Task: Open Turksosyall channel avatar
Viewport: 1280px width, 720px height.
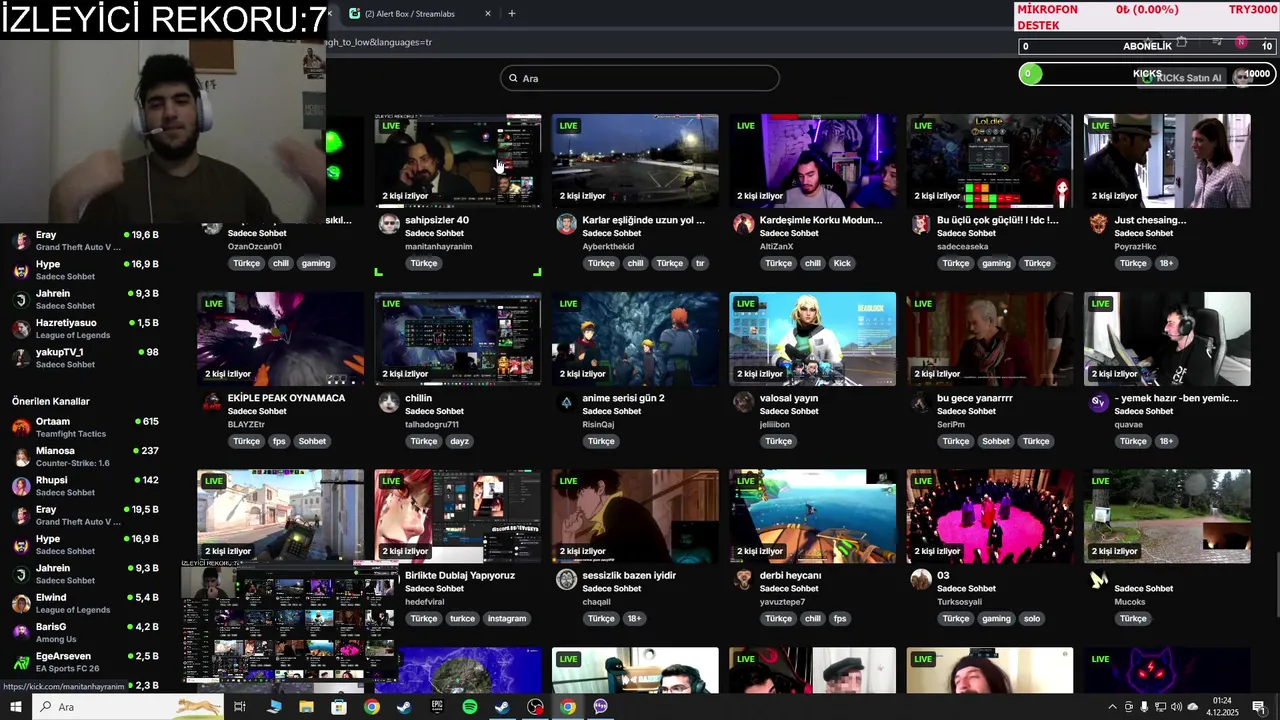Action: pos(921,579)
